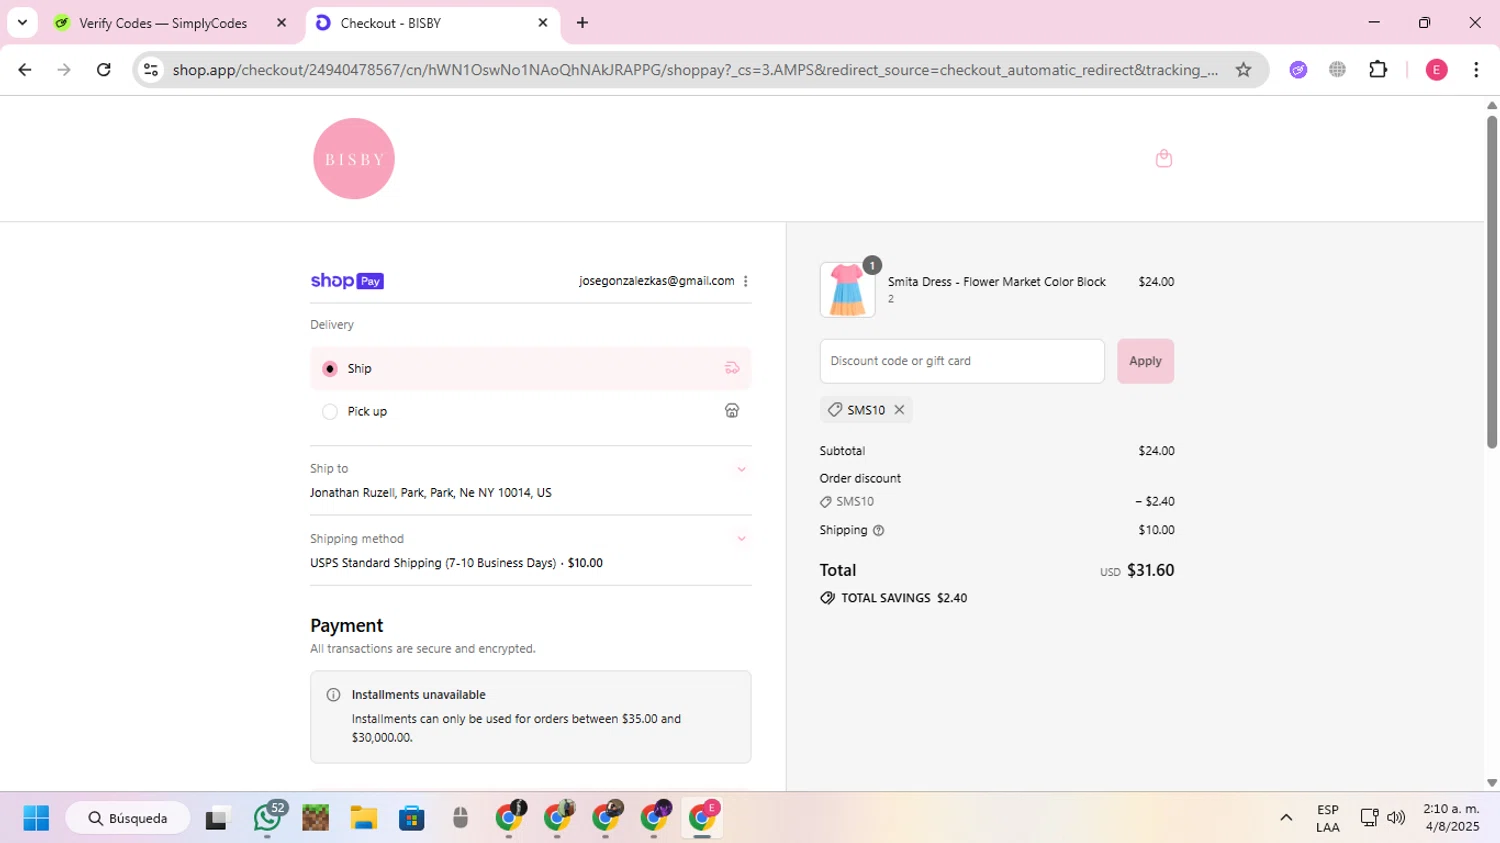Click the Payment section heading
This screenshot has height=843, width=1500.
click(346, 625)
